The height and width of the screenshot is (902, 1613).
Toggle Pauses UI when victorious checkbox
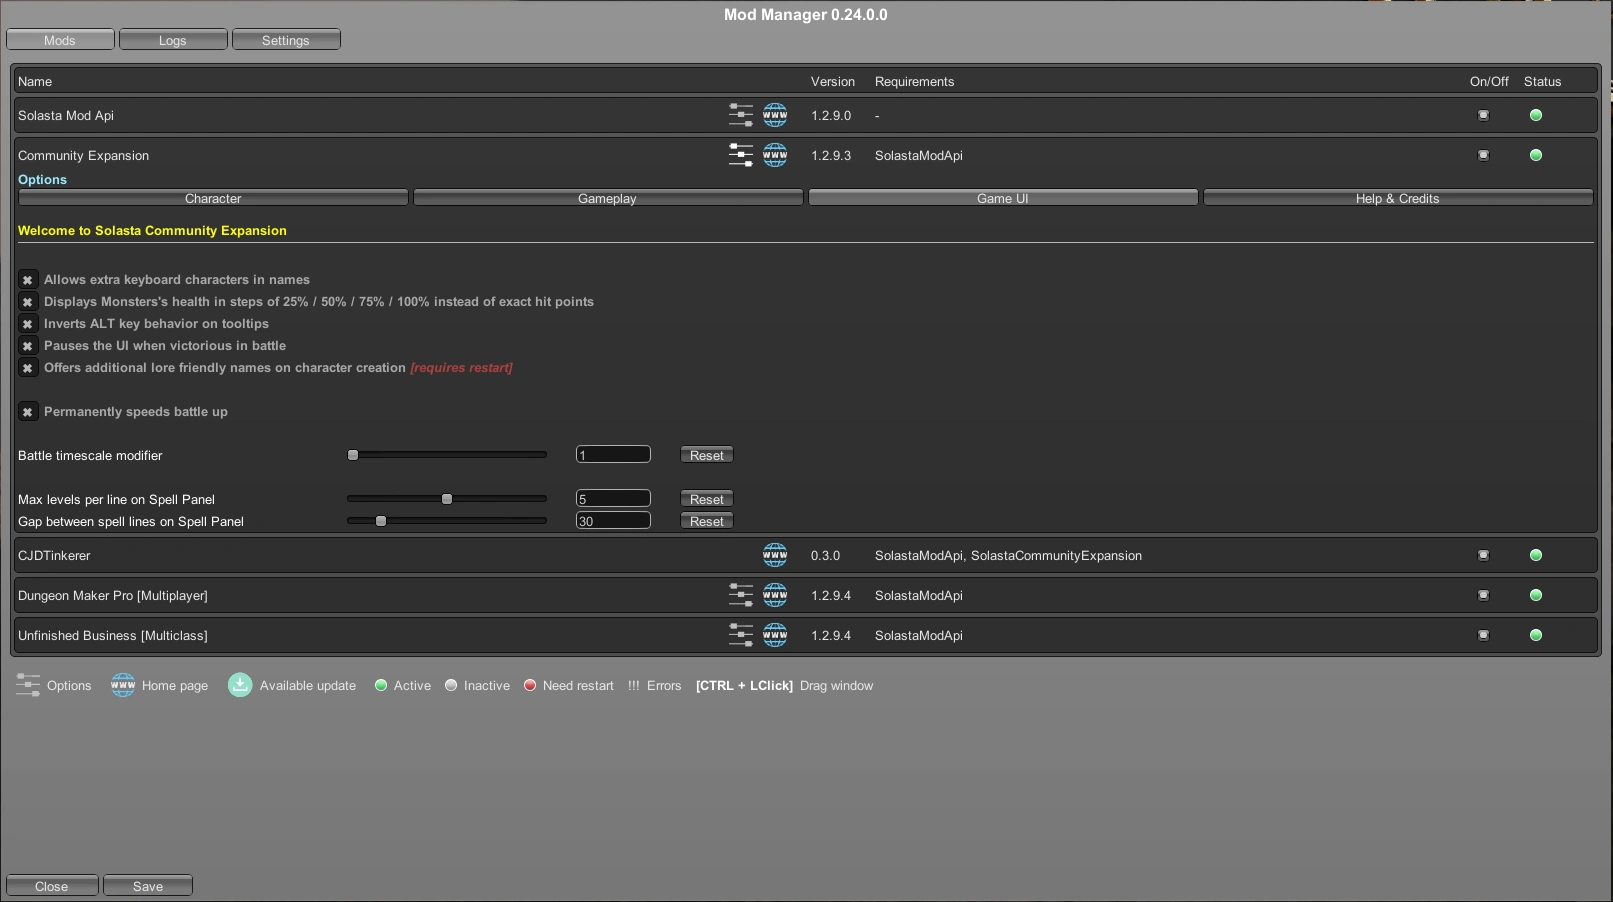pos(28,346)
